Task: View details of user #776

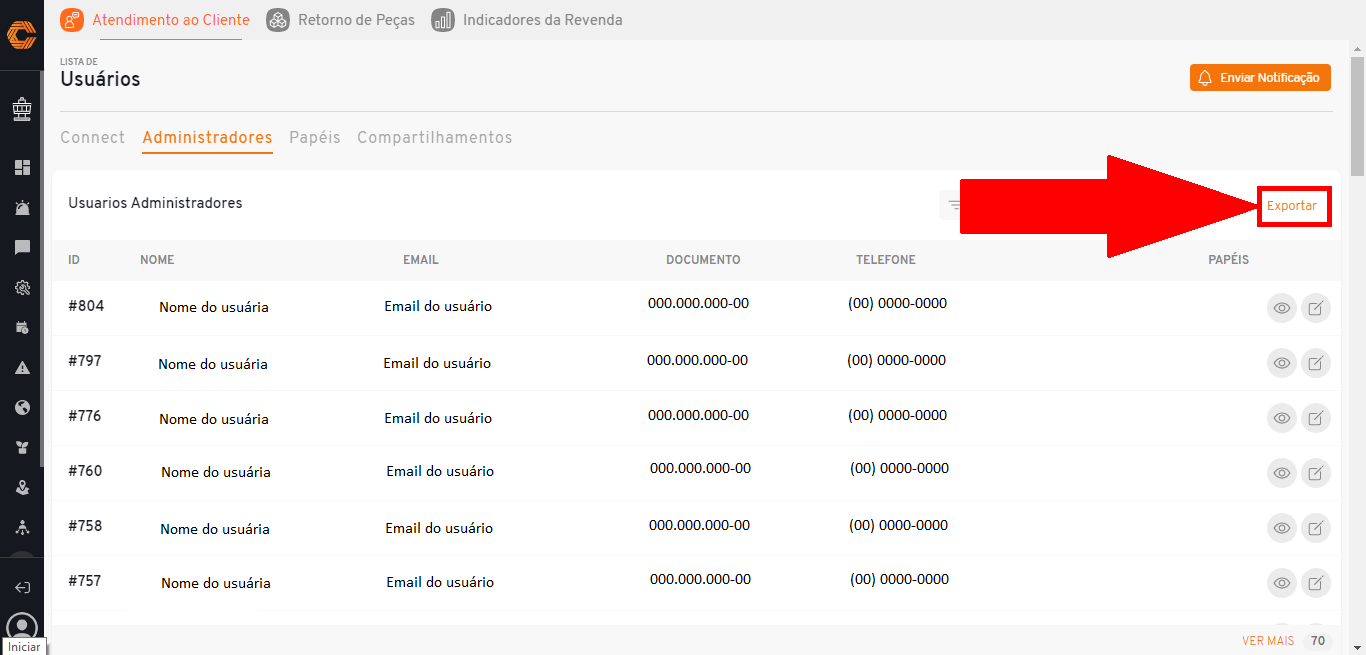Action: pyautogui.click(x=1281, y=418)
